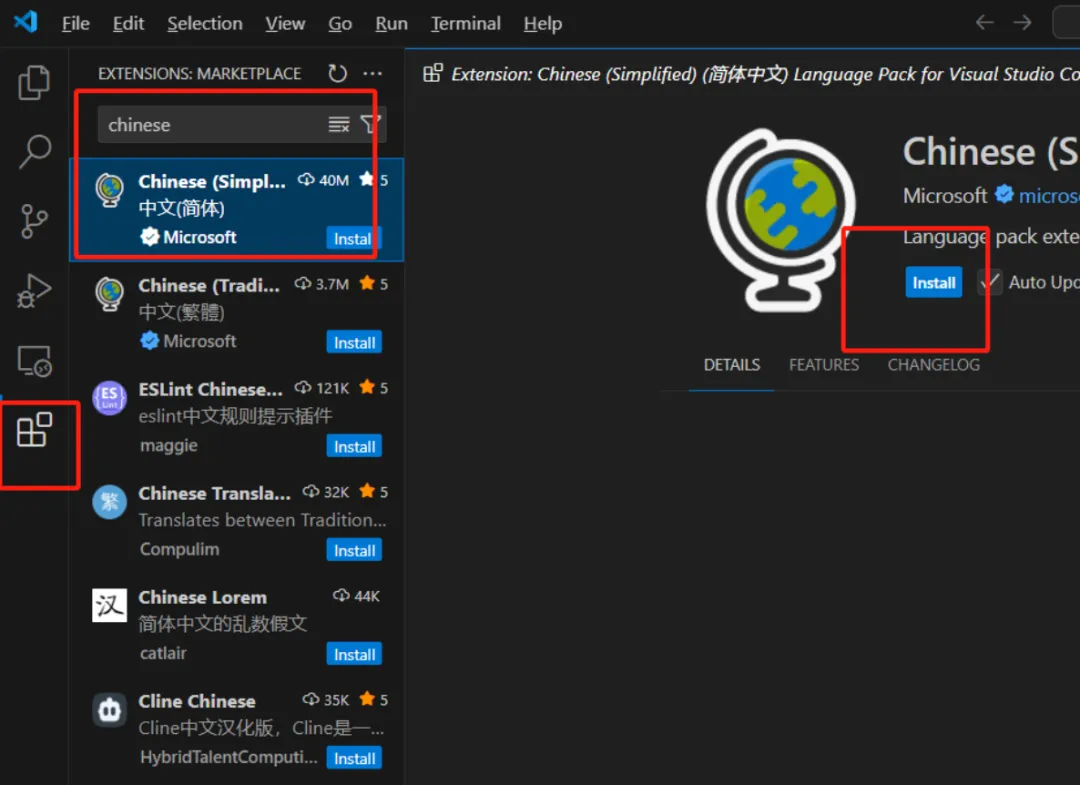Image resolution: width=1080 pixels, height=785 pixels.
Task: Install Chinese (Simplified) from the list
Action: tap(353, 238)
